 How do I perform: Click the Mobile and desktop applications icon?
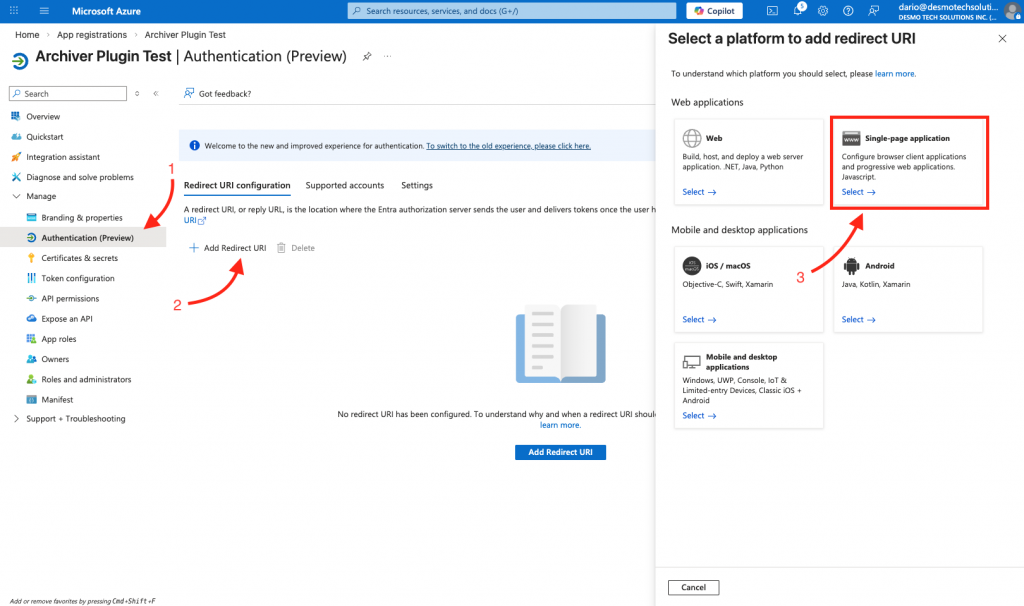pyautogui.click(x=692, y=362)
